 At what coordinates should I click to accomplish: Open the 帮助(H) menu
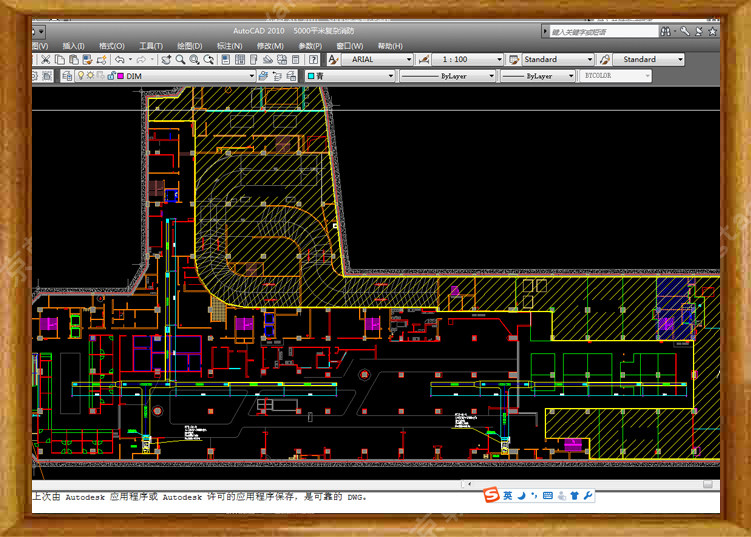(x=390, y=46)
